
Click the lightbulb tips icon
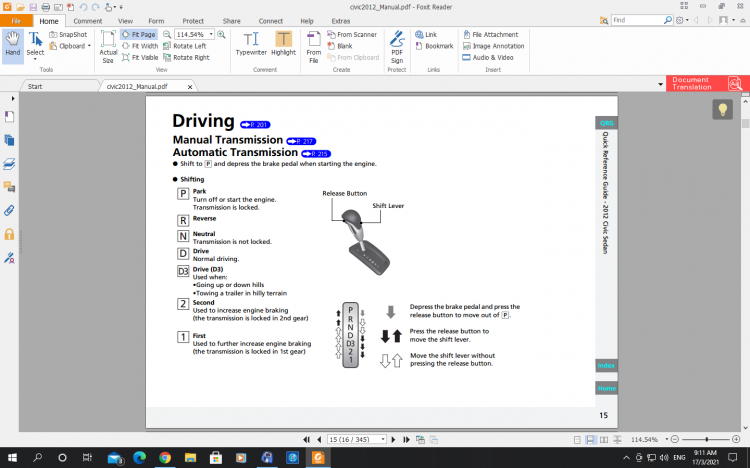(722, 110)
